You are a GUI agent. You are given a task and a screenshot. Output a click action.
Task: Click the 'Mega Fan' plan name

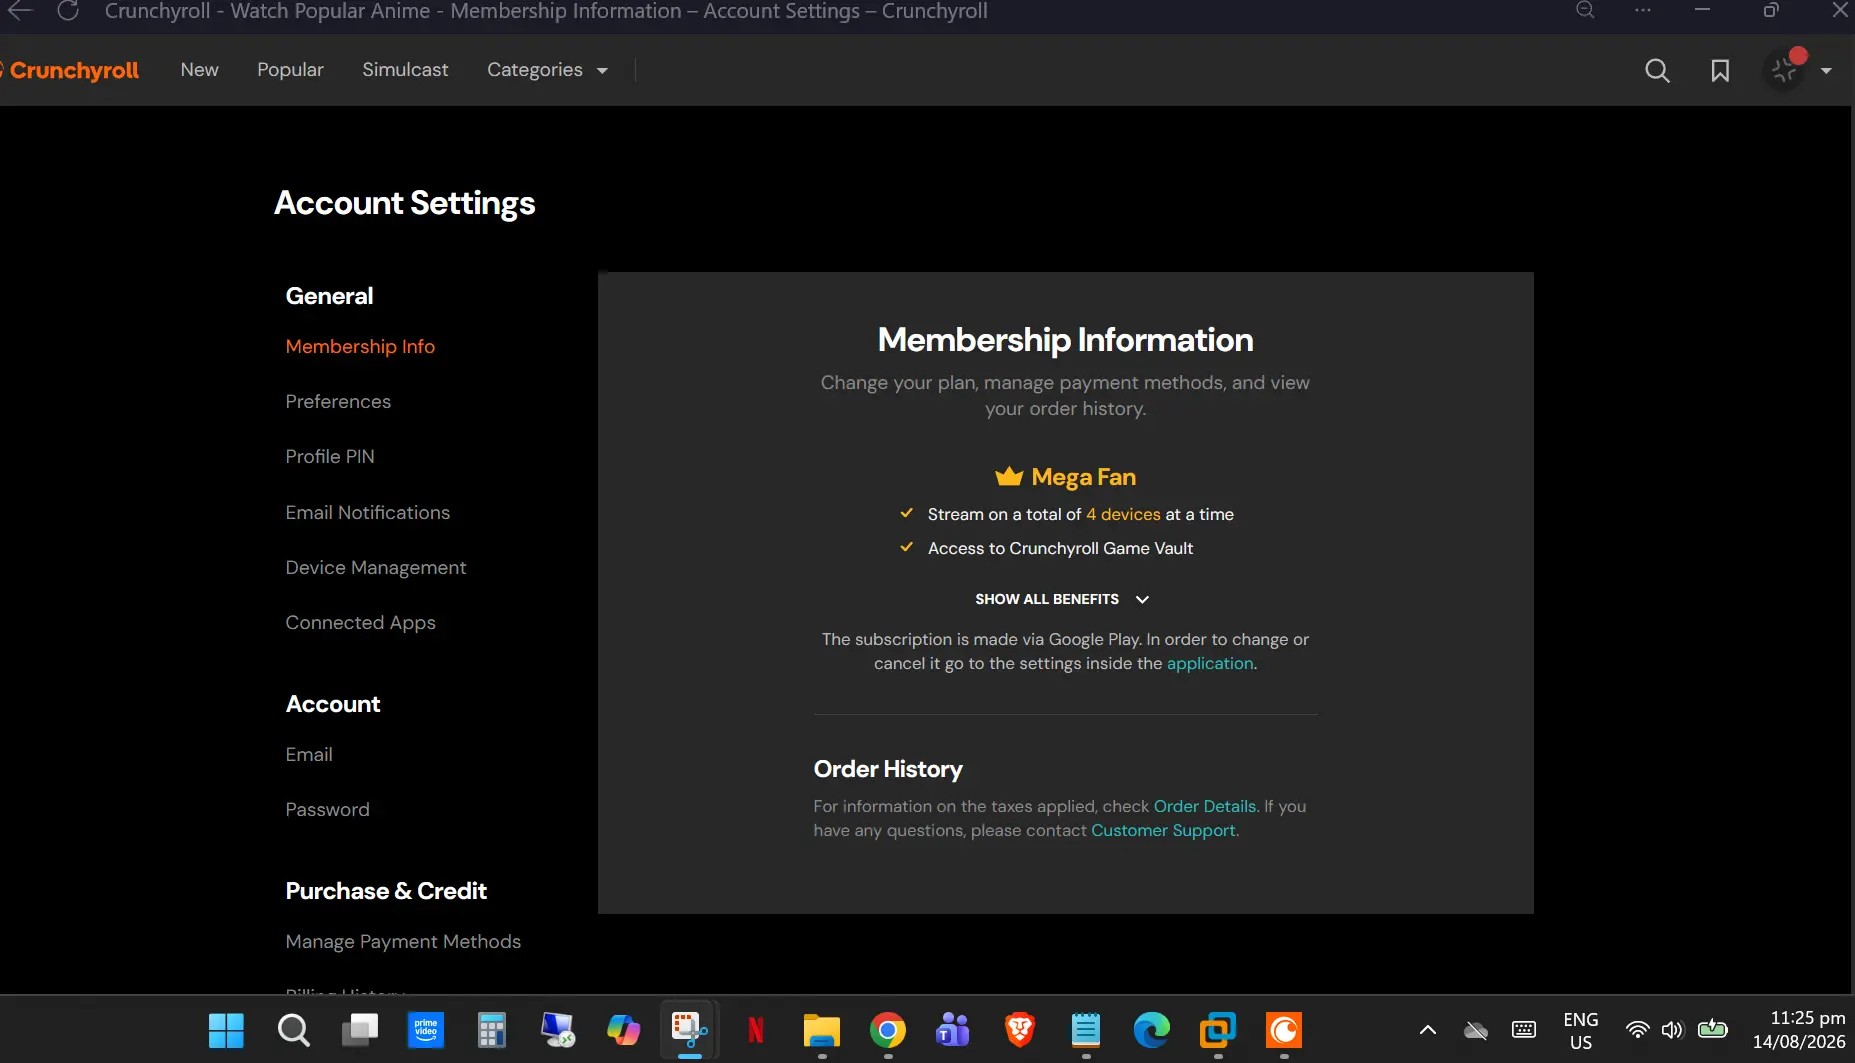1083,477
